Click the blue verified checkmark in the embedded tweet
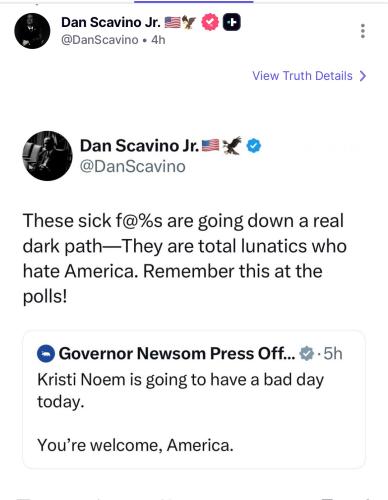This screenshot has height=500, width=388. pos(254,146)
